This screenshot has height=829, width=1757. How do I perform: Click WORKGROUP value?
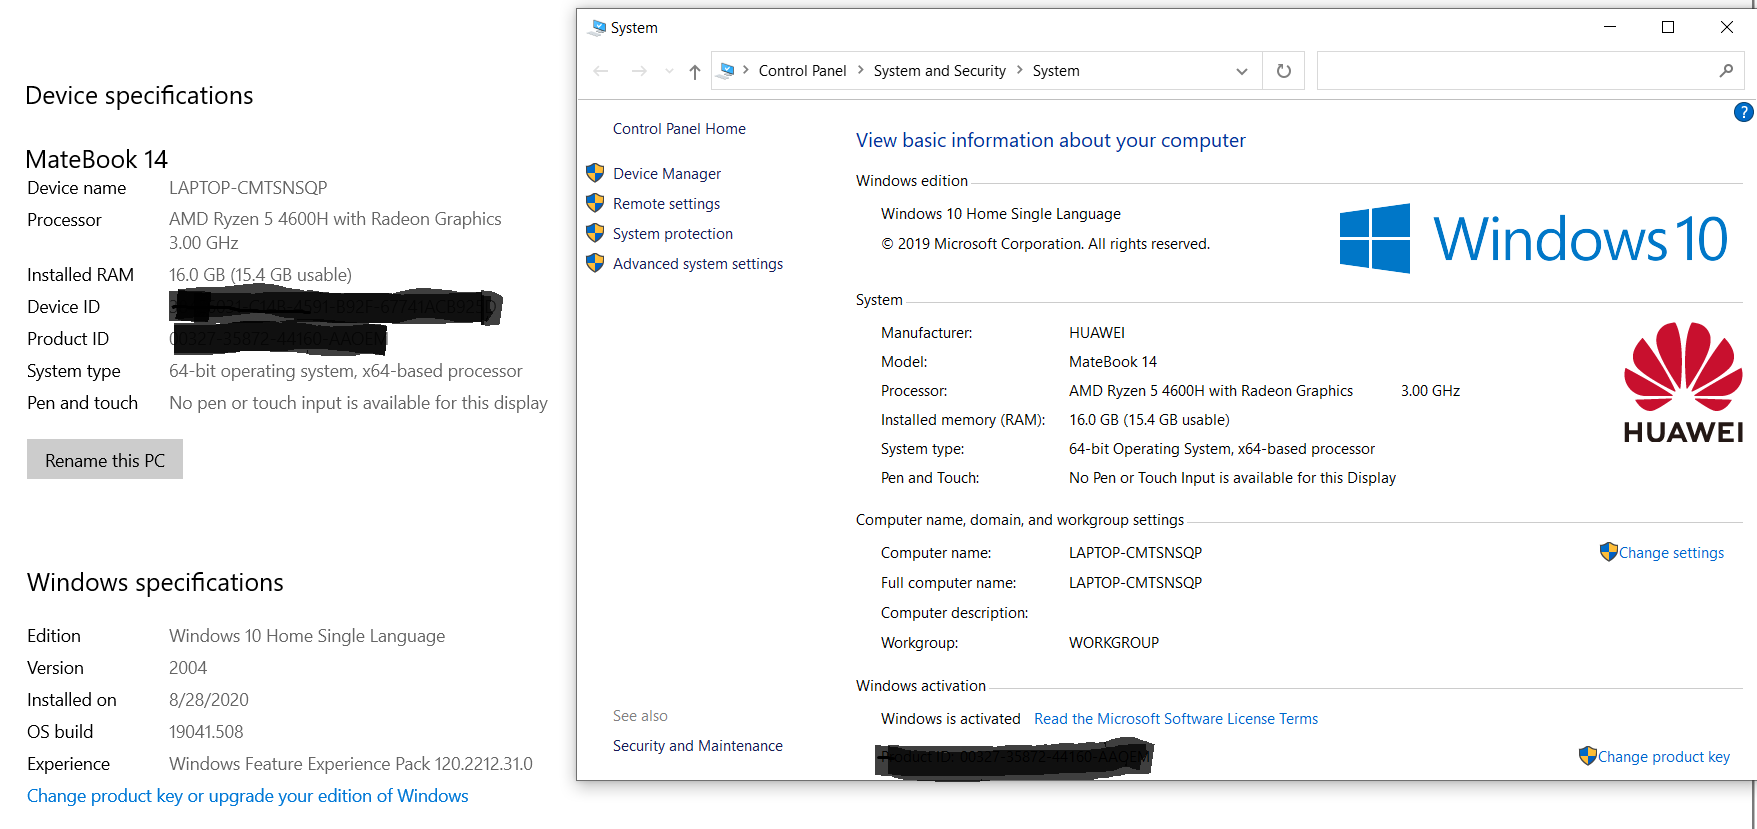pyautogui.click(x=1114, y=643)
